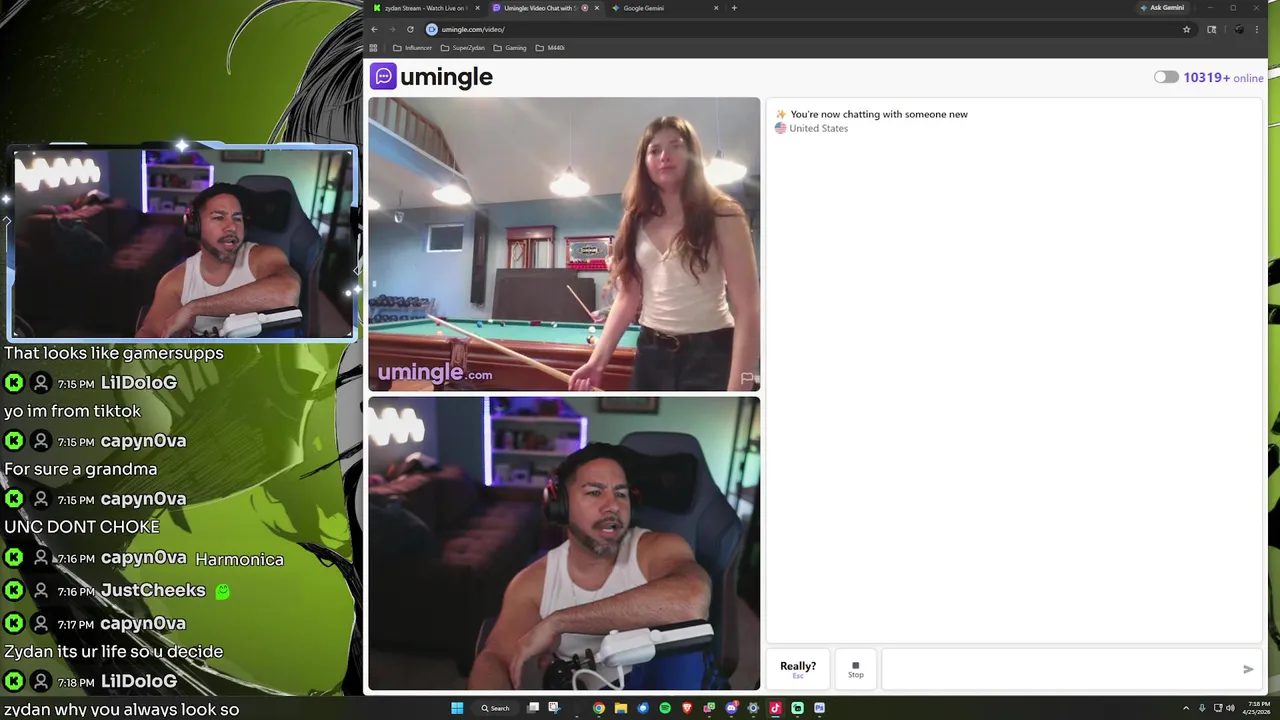Open Brave browser from taskbar
Image resolution: width=1280 pixels, height=720 pixels.
687,708
